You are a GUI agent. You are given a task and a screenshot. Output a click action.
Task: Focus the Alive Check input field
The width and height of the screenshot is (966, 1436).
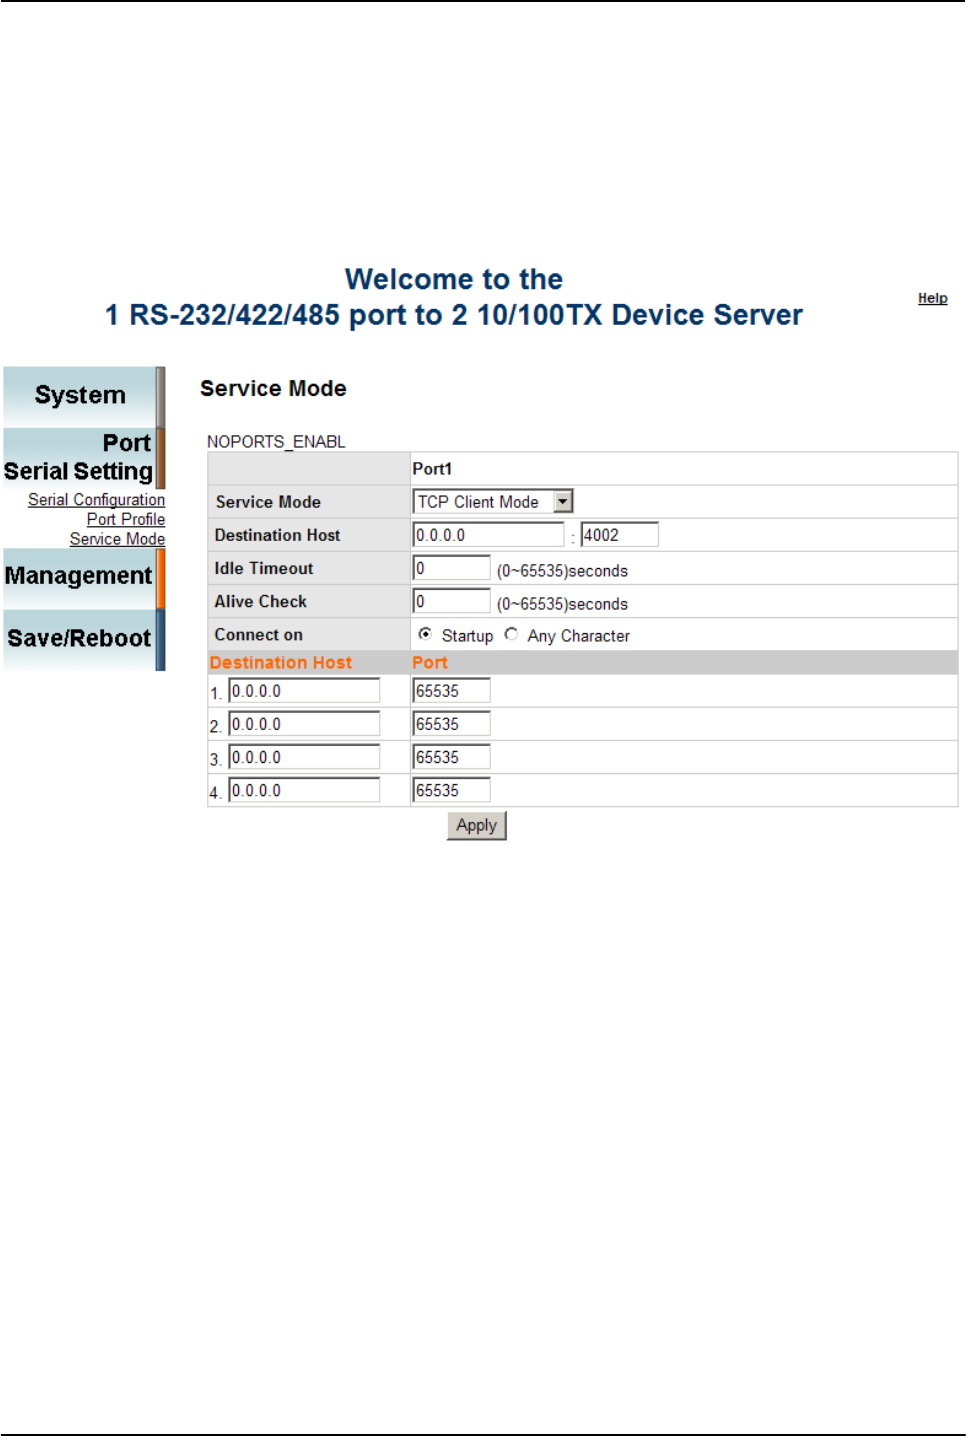(x=451, y=601)
